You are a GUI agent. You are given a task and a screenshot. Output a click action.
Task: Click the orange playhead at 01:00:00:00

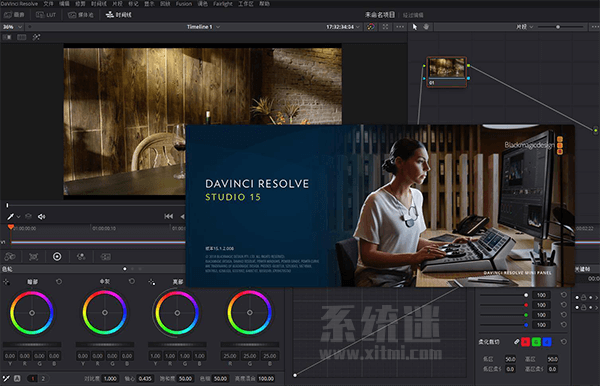[11, 227]
